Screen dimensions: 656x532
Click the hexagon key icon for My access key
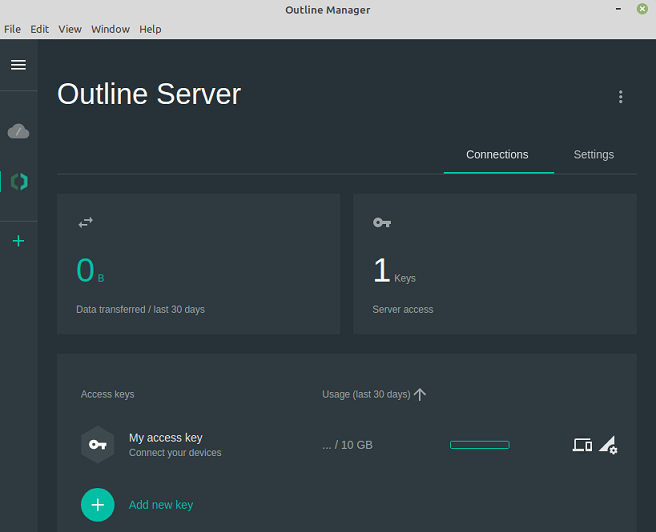pos(97,445)
